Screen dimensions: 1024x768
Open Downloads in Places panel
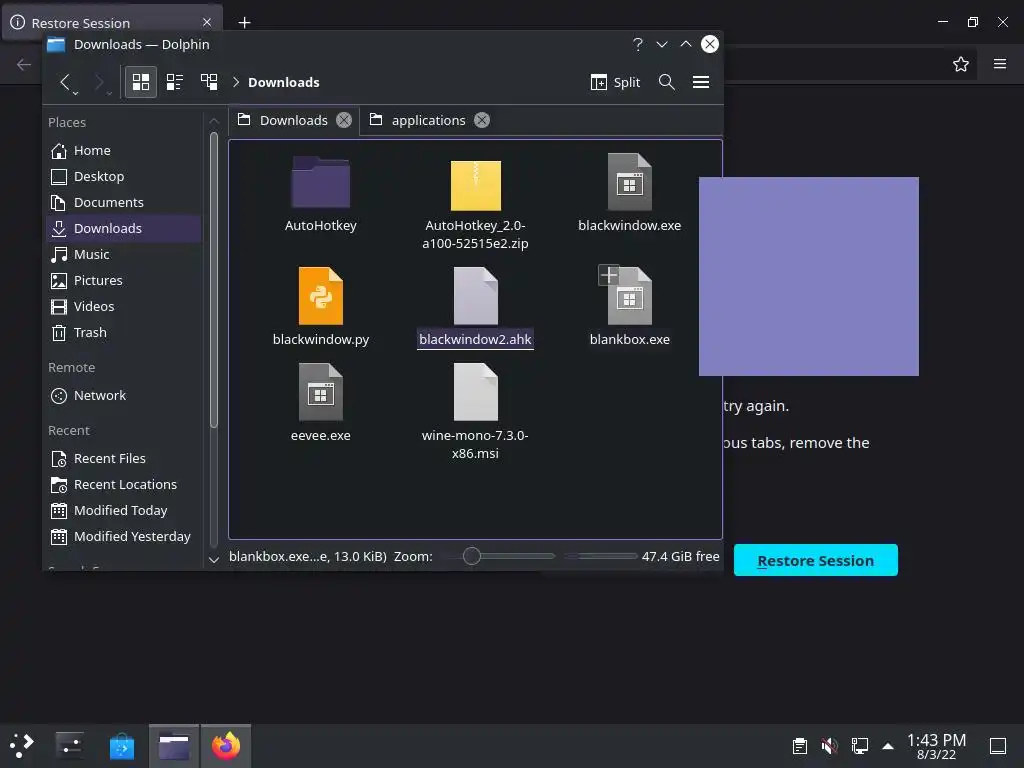point(124,229)
